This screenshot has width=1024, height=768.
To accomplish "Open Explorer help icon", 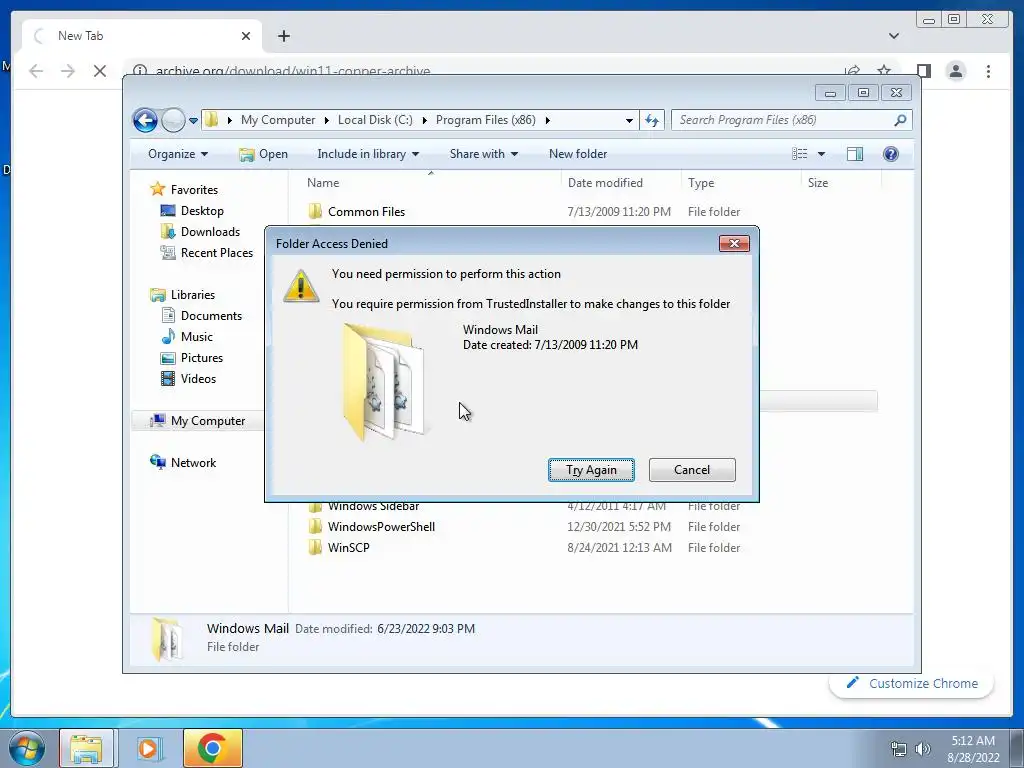I will [890, 154].
